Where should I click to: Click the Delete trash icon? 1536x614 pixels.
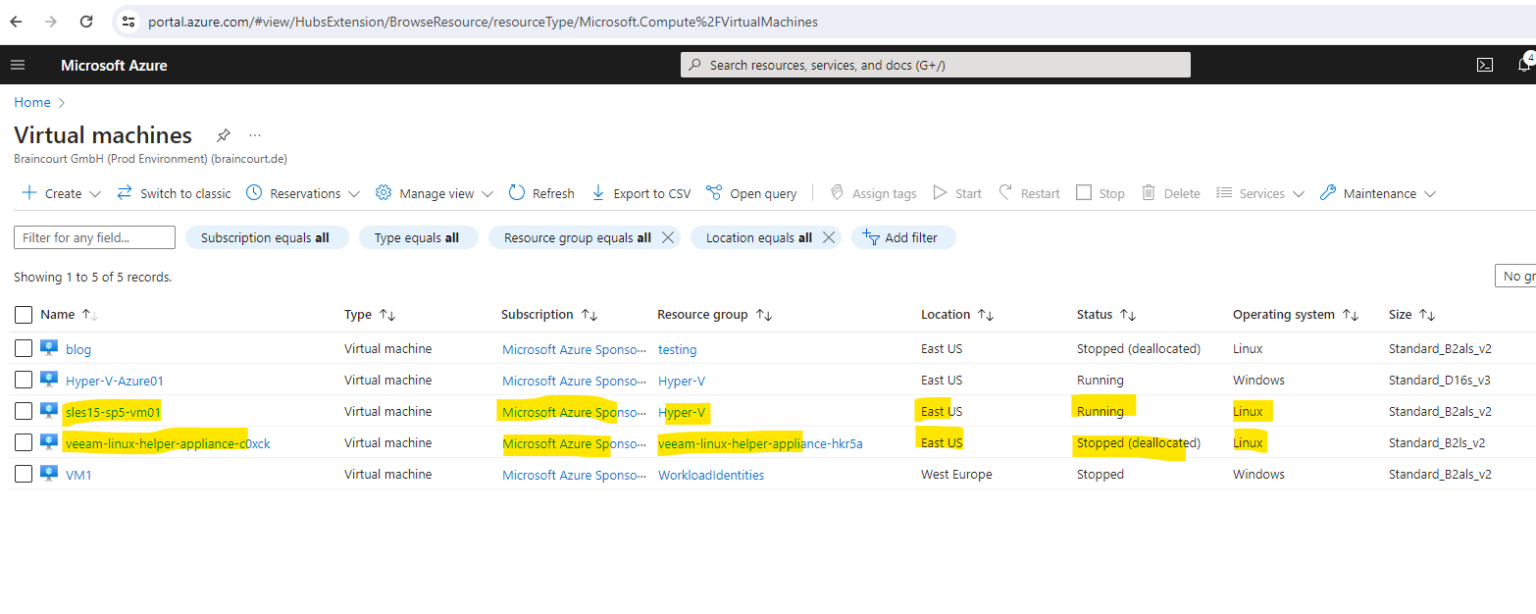[1147, 193]
